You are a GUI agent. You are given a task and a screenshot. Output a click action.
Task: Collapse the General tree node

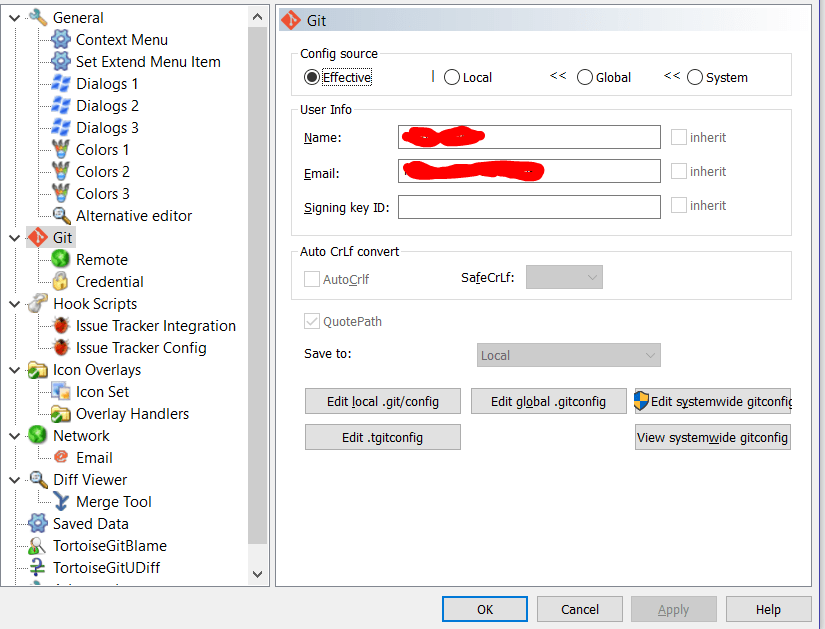tap(15, 18)
